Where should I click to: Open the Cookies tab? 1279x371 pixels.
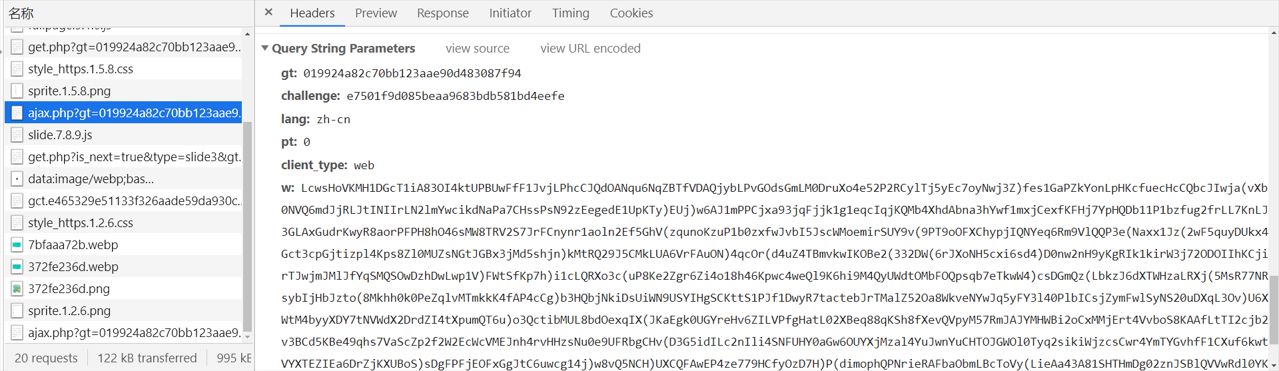tap(631, 13)
